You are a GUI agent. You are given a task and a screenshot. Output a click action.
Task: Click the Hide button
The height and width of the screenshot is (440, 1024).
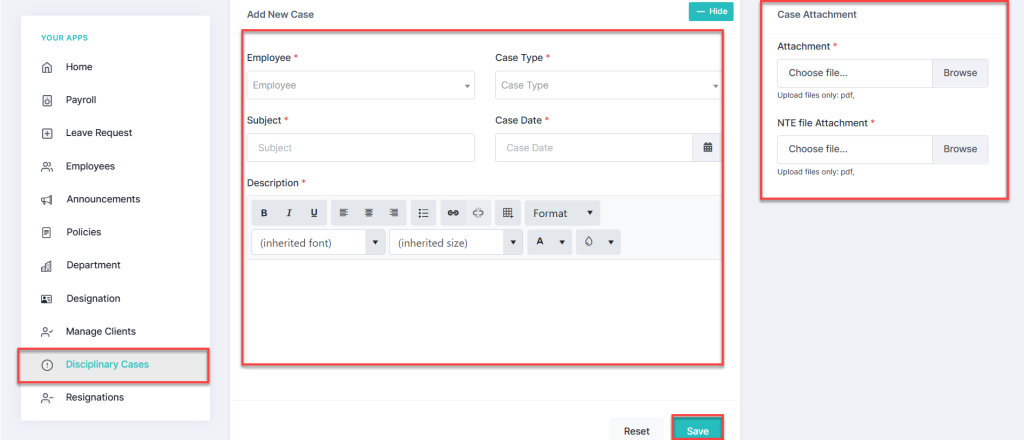pos(711,12)
